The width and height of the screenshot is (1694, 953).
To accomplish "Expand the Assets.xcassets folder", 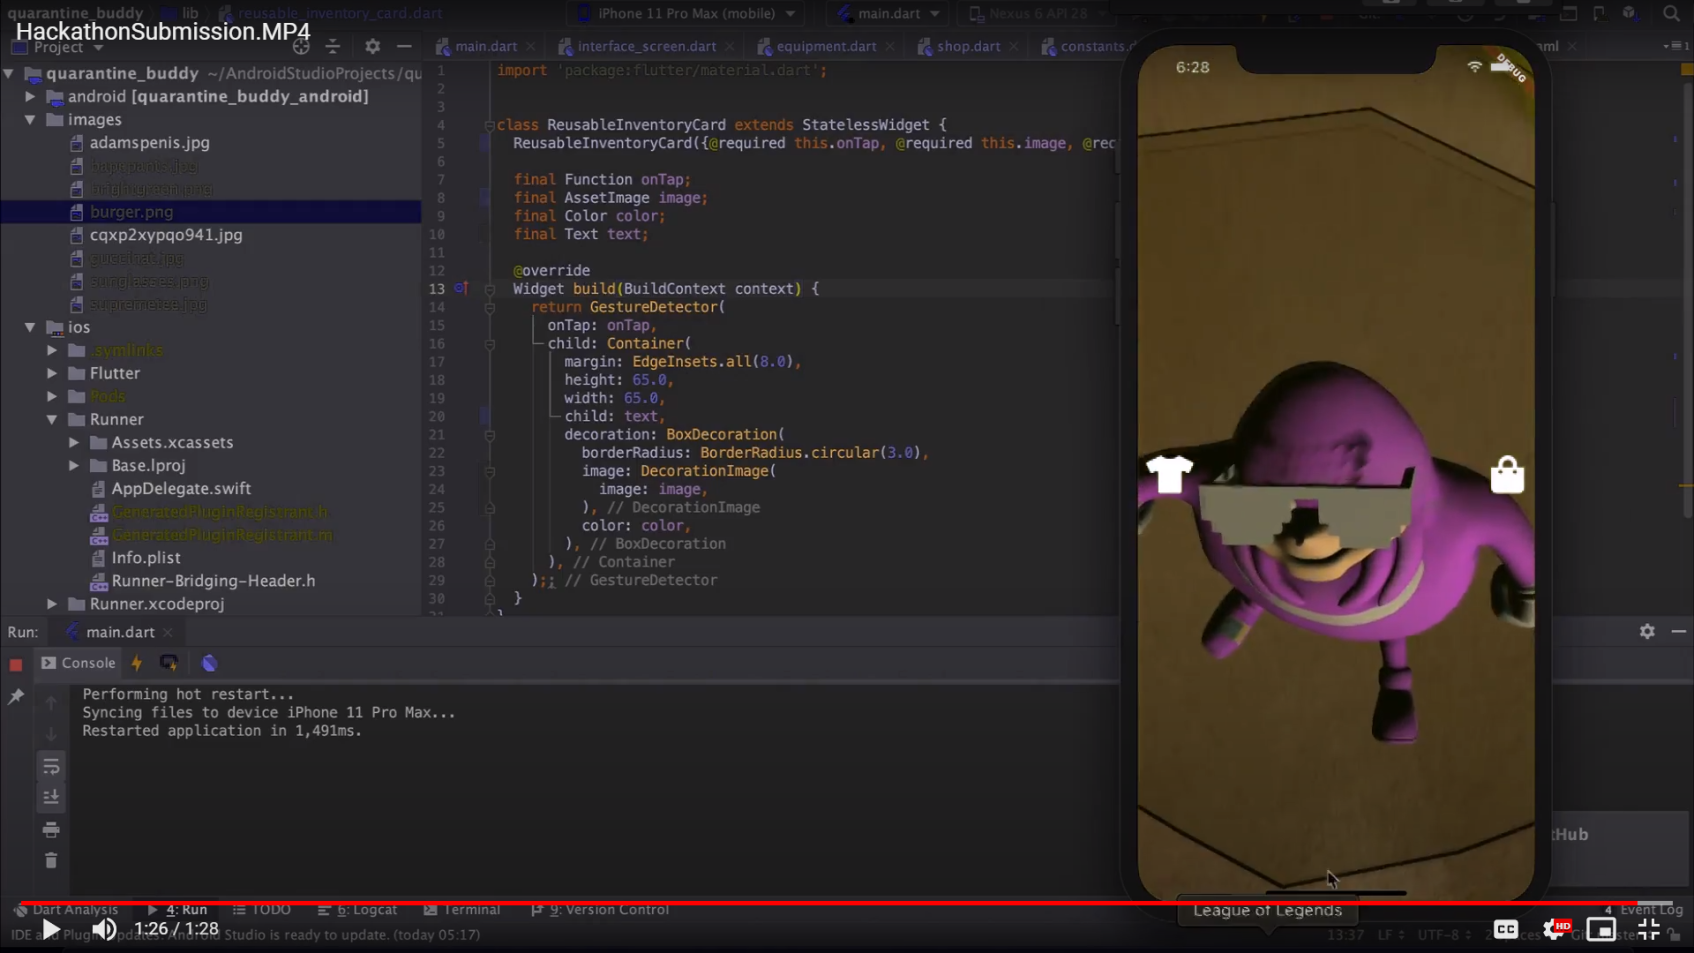I will (74, 442).
